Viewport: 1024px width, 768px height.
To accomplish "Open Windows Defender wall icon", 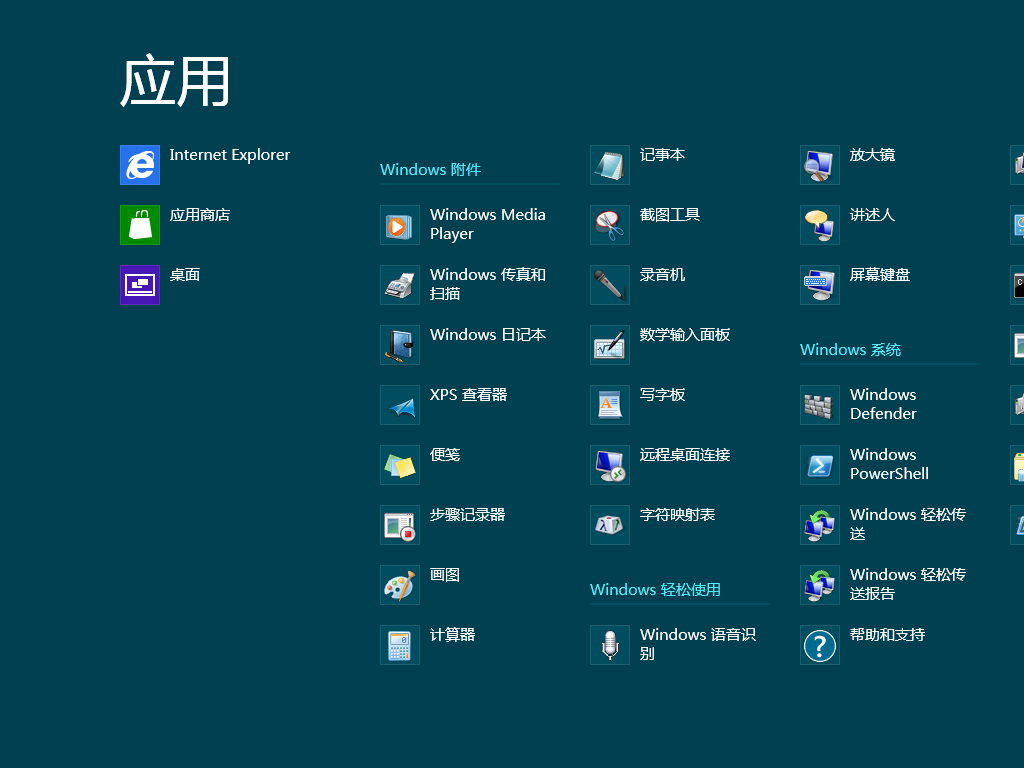I will (820, 405).
